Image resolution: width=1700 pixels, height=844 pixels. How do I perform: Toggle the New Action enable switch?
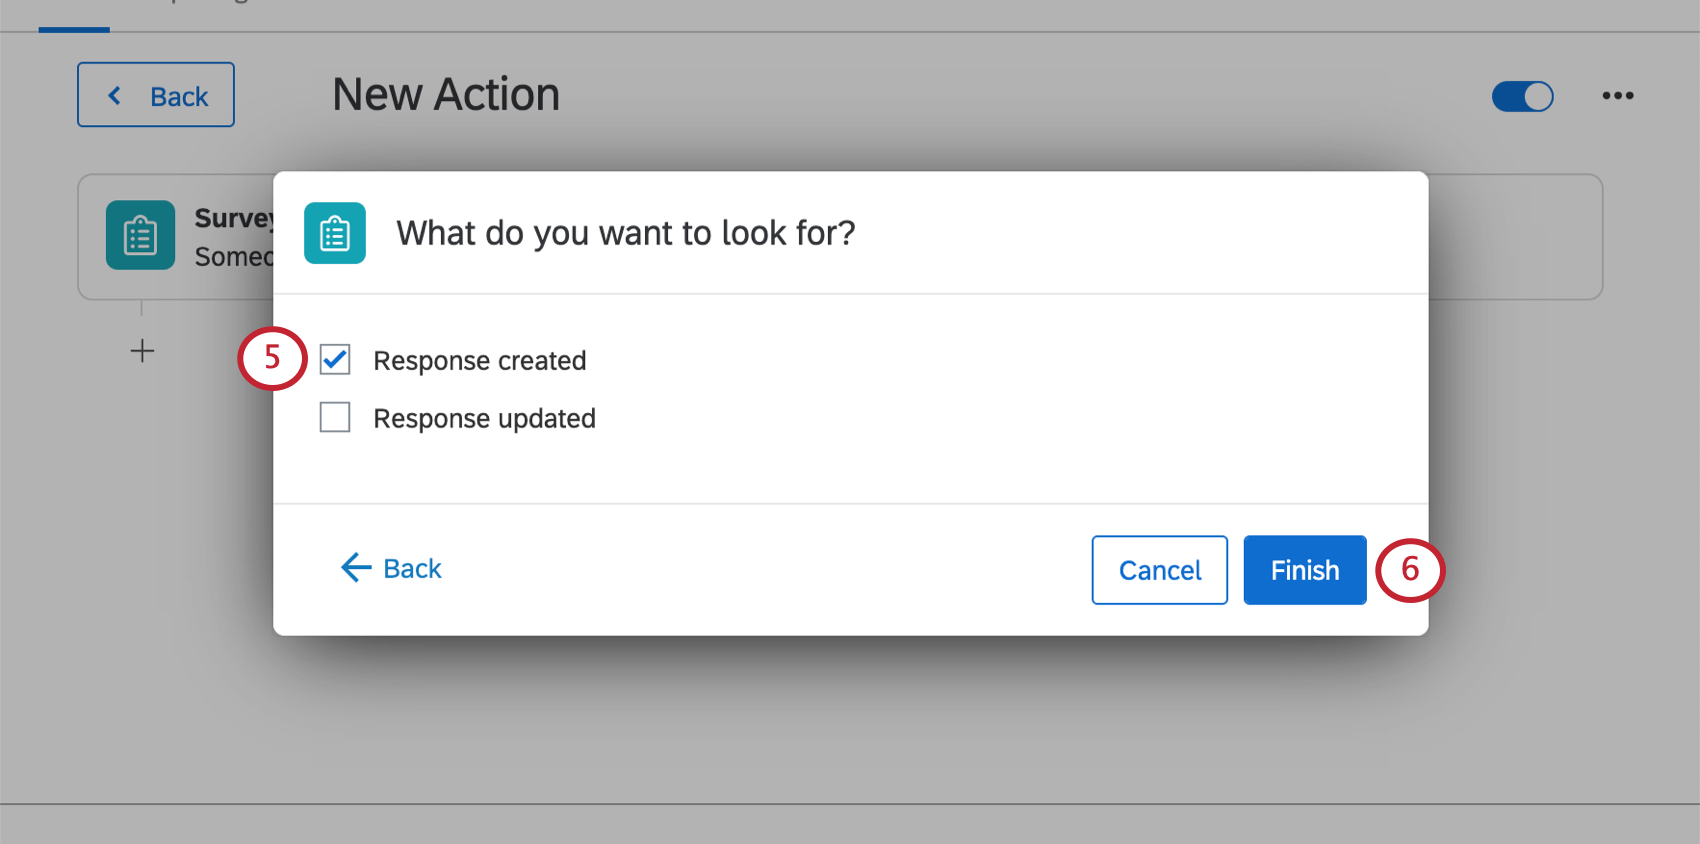(1522, 96)
